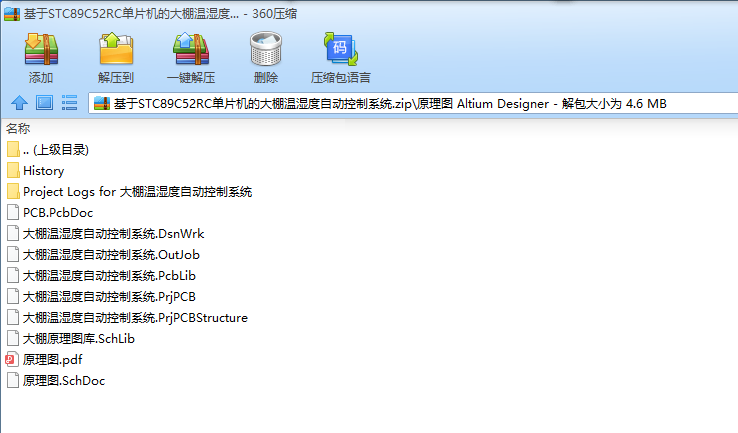Viewport: 738px width, 433px height.
Task: Switch to the large icon view button
Action: 45,103
